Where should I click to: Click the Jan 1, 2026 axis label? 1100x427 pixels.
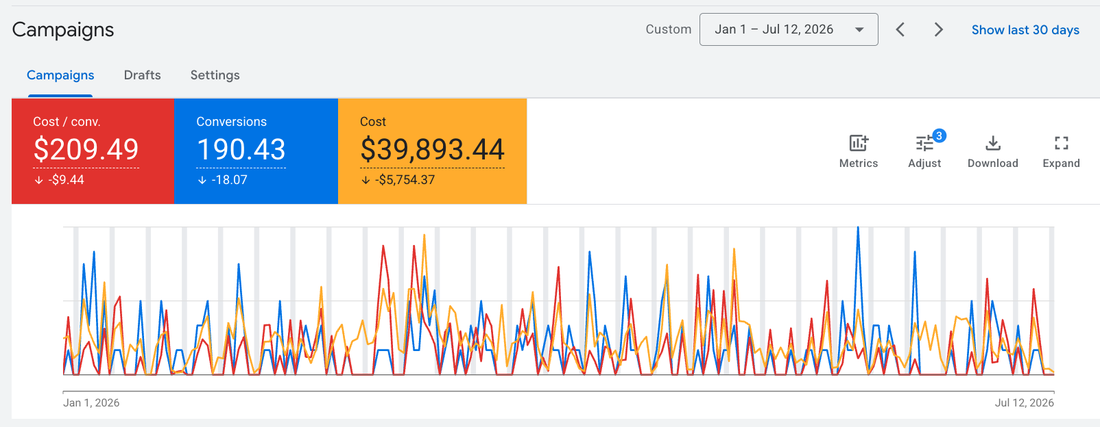point(91,403)
